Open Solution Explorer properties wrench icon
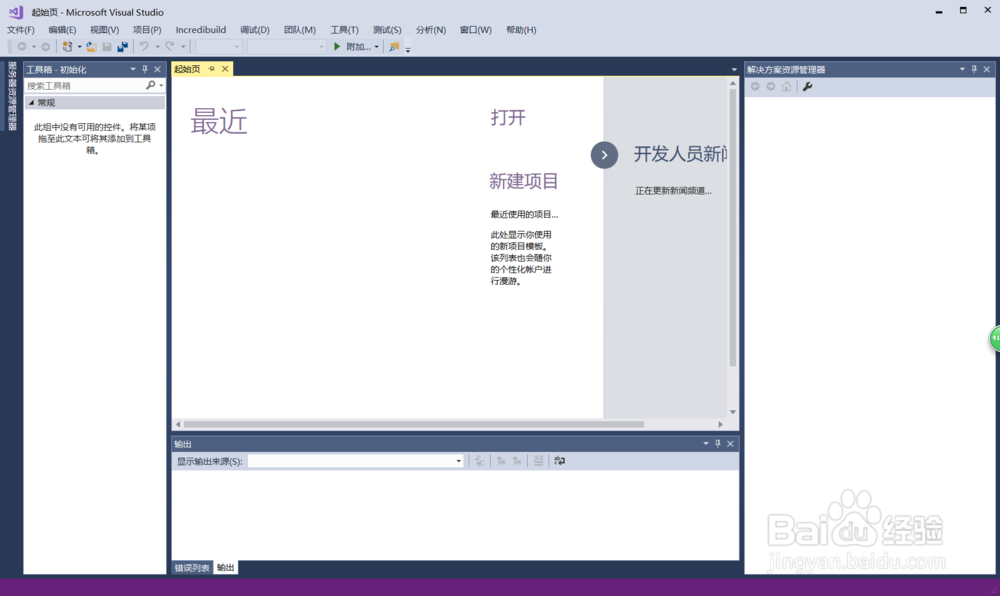The width and height of the screenshot is (1000, 596). [807, 86]
